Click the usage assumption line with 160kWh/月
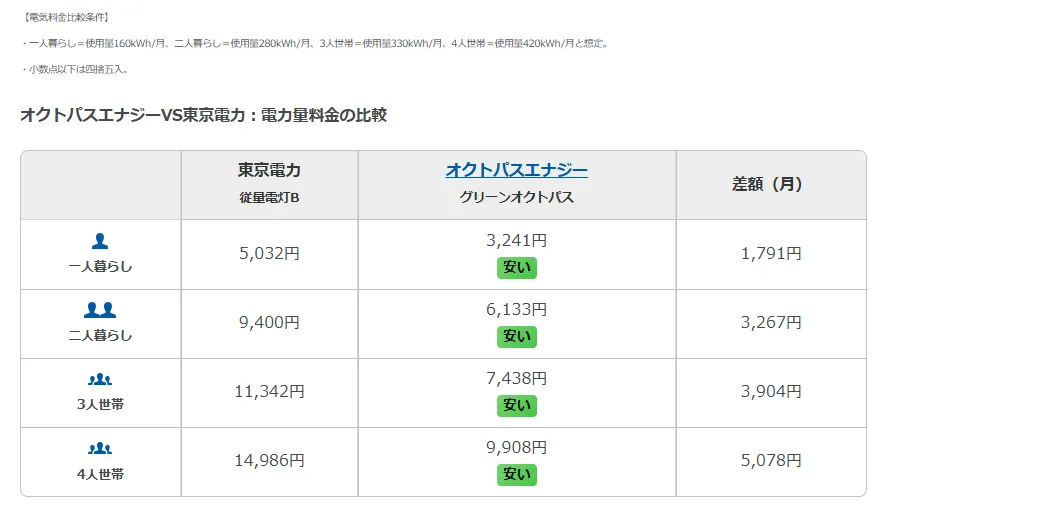The width and height of the screenshot is (1060, 513). (x=315, y=43)
